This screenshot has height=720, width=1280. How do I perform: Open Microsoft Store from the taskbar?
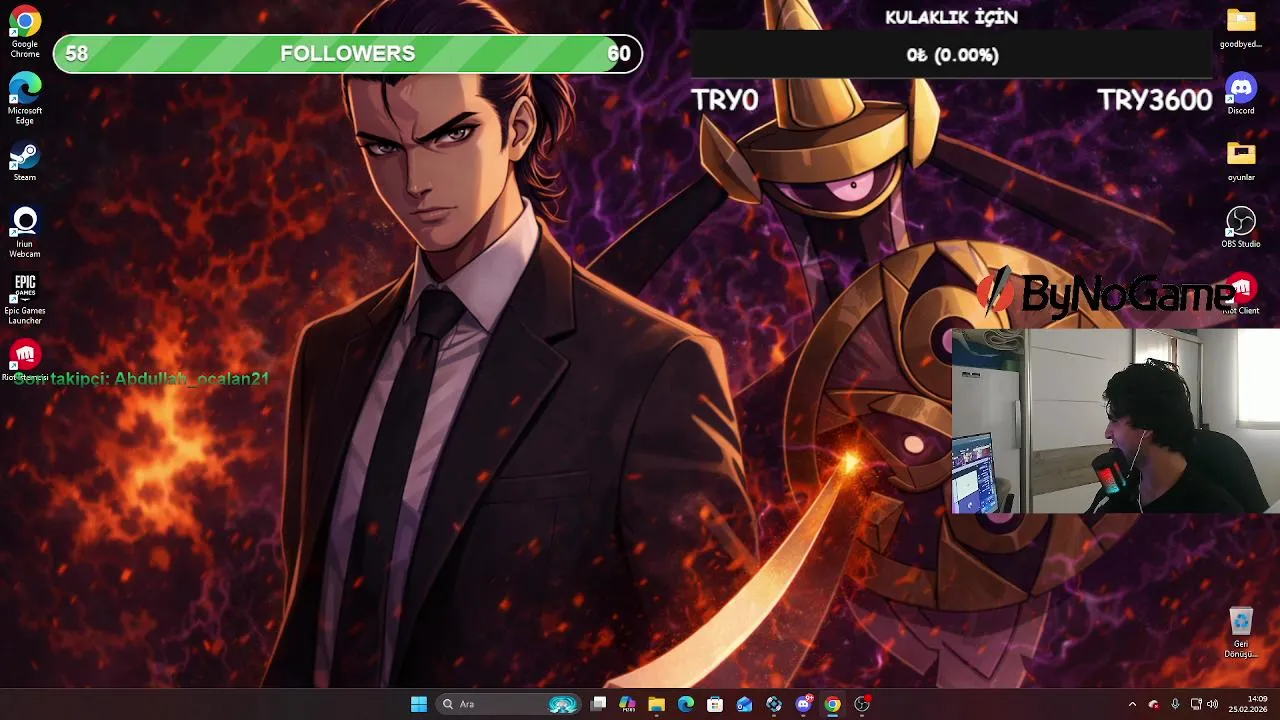click(x=715, y=704)
